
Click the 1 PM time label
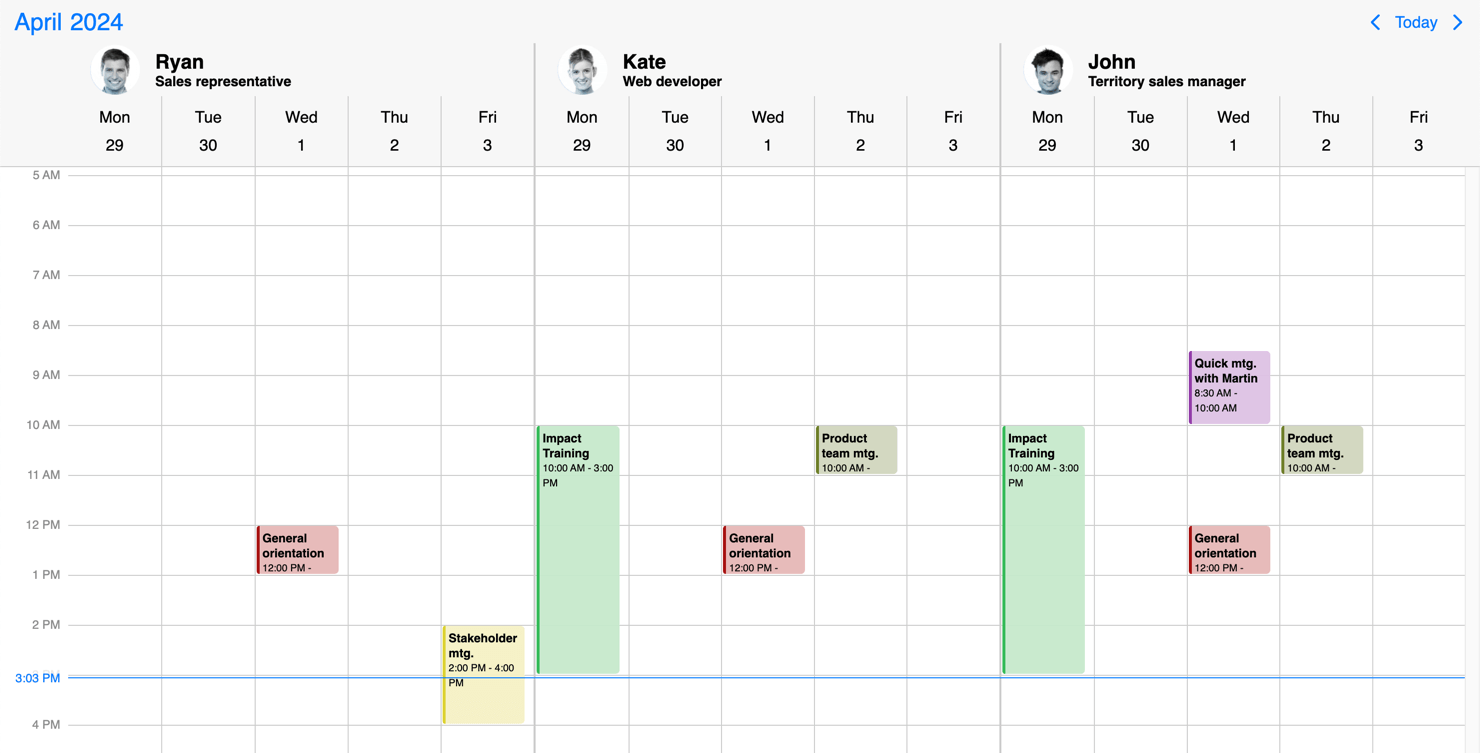pos(46,575)
